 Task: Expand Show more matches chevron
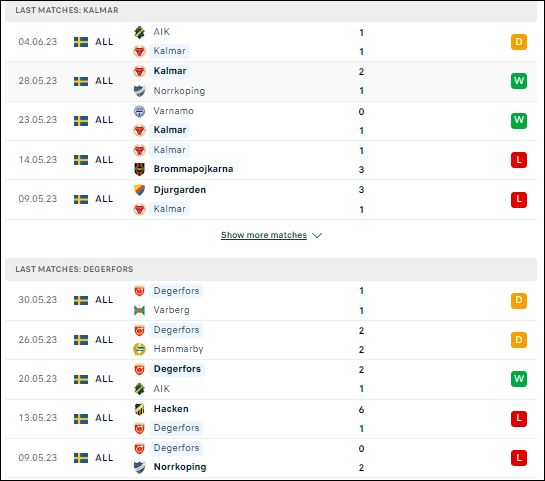pos(317,235)
